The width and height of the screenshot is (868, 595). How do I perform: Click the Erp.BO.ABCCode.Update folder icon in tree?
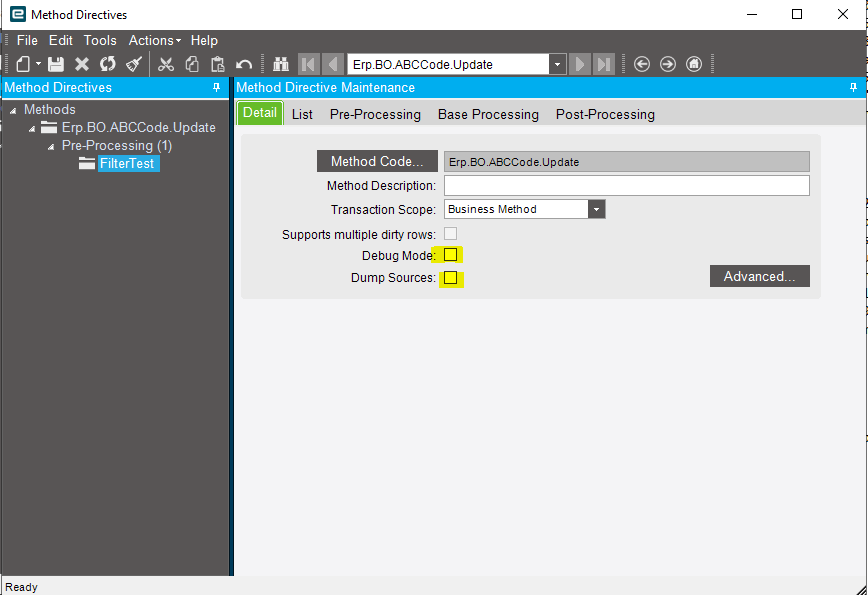click(49, 127)
